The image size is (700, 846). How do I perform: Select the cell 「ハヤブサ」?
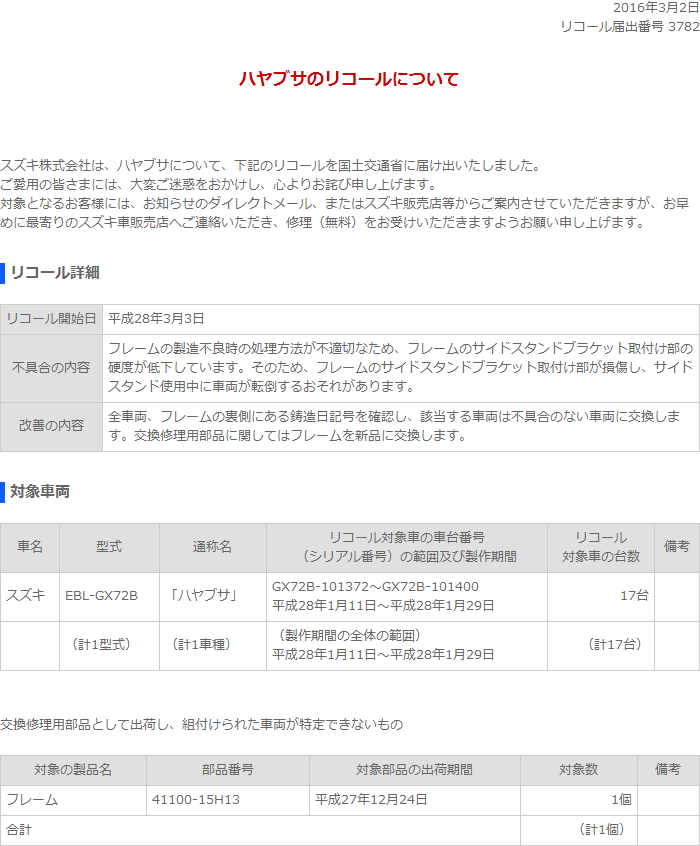(x=213, y=597)
